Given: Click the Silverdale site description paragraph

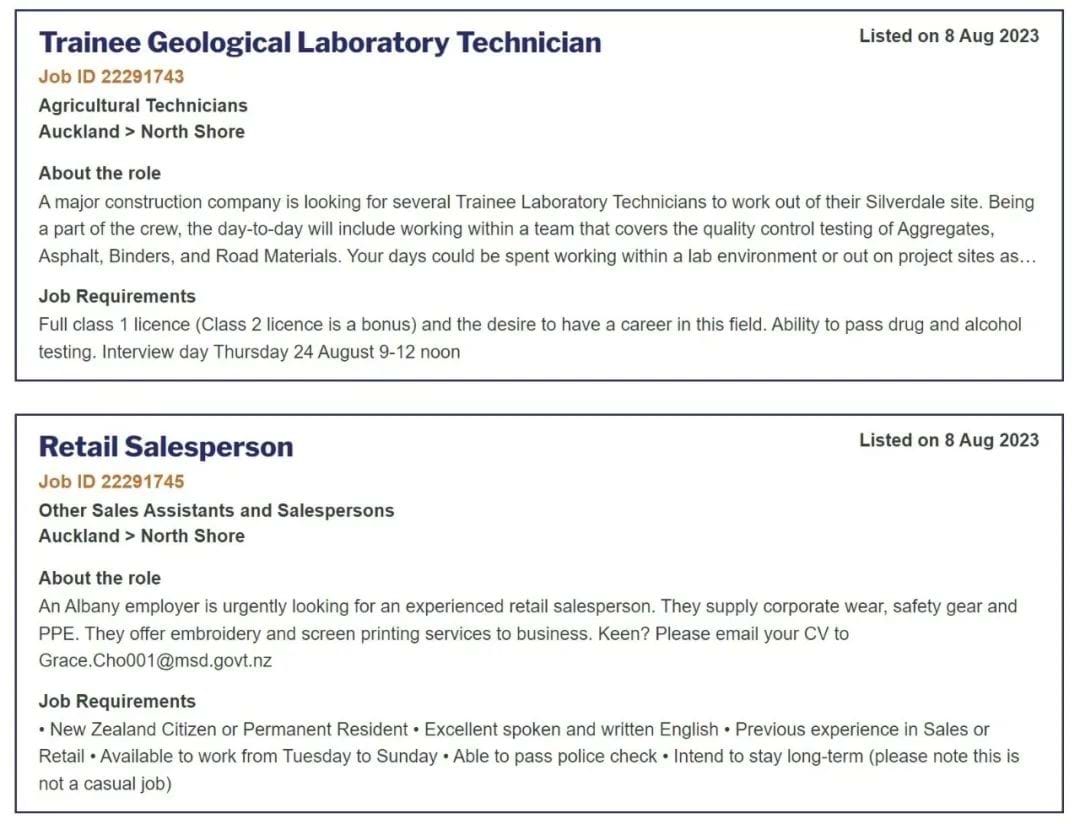Looking at the screenshot, I should [x=537, y=229].
